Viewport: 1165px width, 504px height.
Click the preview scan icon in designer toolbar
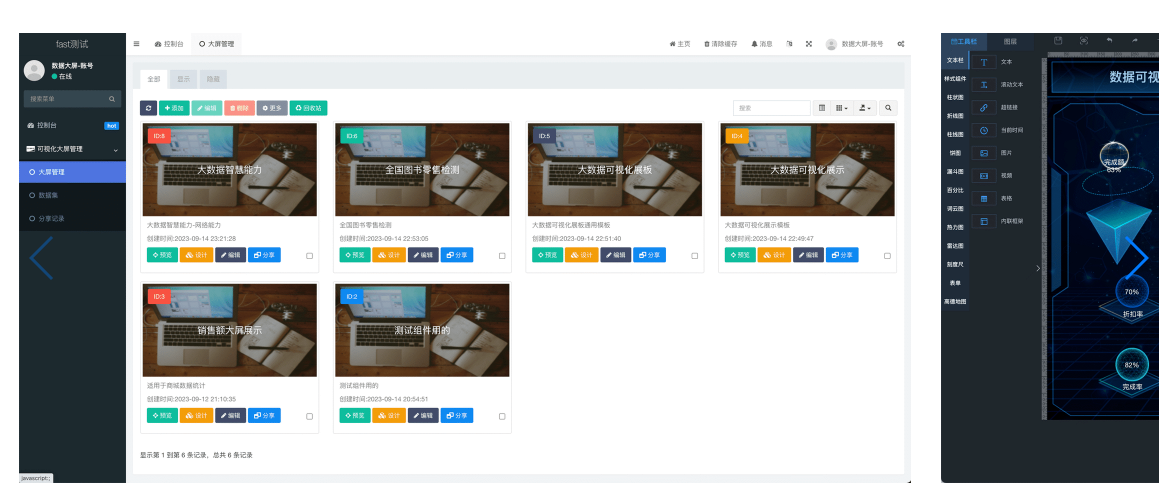(1084, 41)
